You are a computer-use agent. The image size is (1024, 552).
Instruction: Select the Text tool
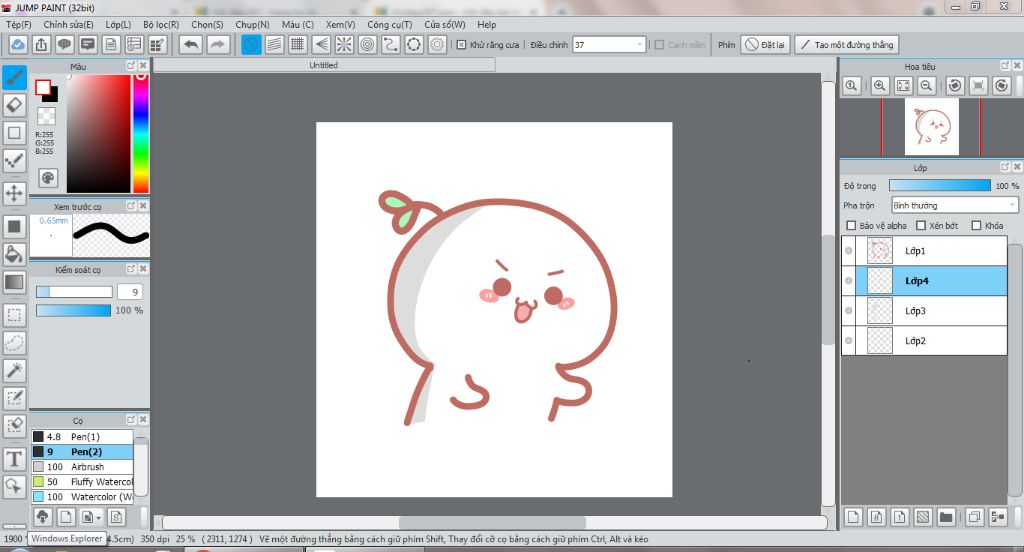14,459
